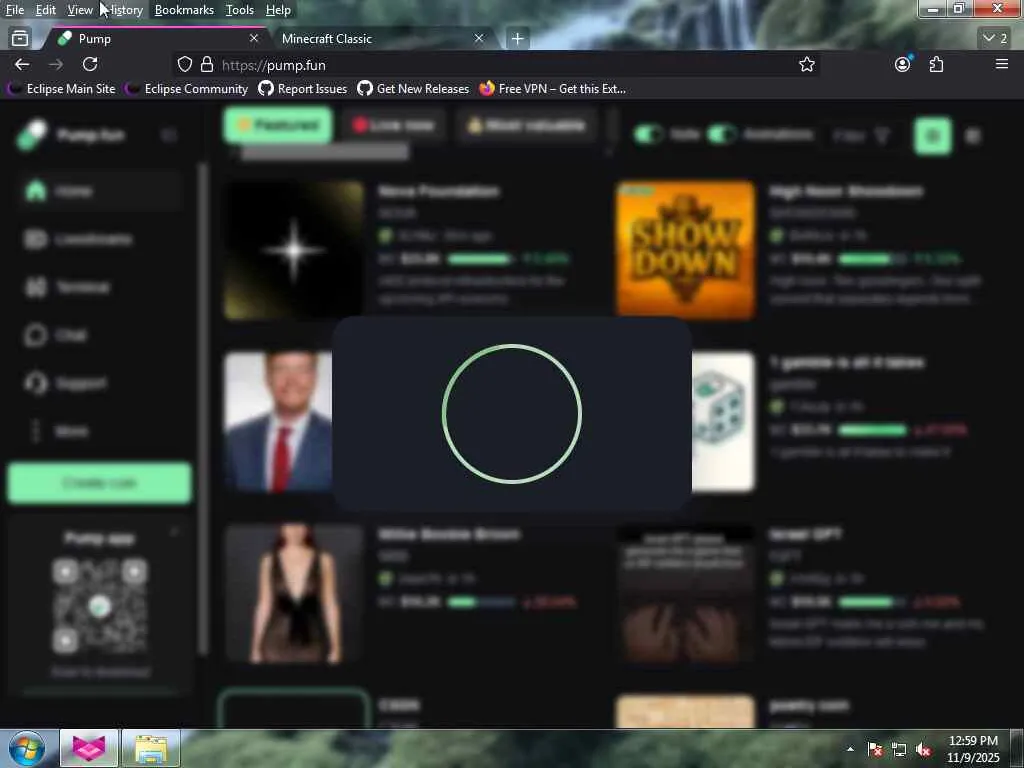The image size is (1024, 768).
Task: Open Report Issues bookmark
Action: point(303,88)
